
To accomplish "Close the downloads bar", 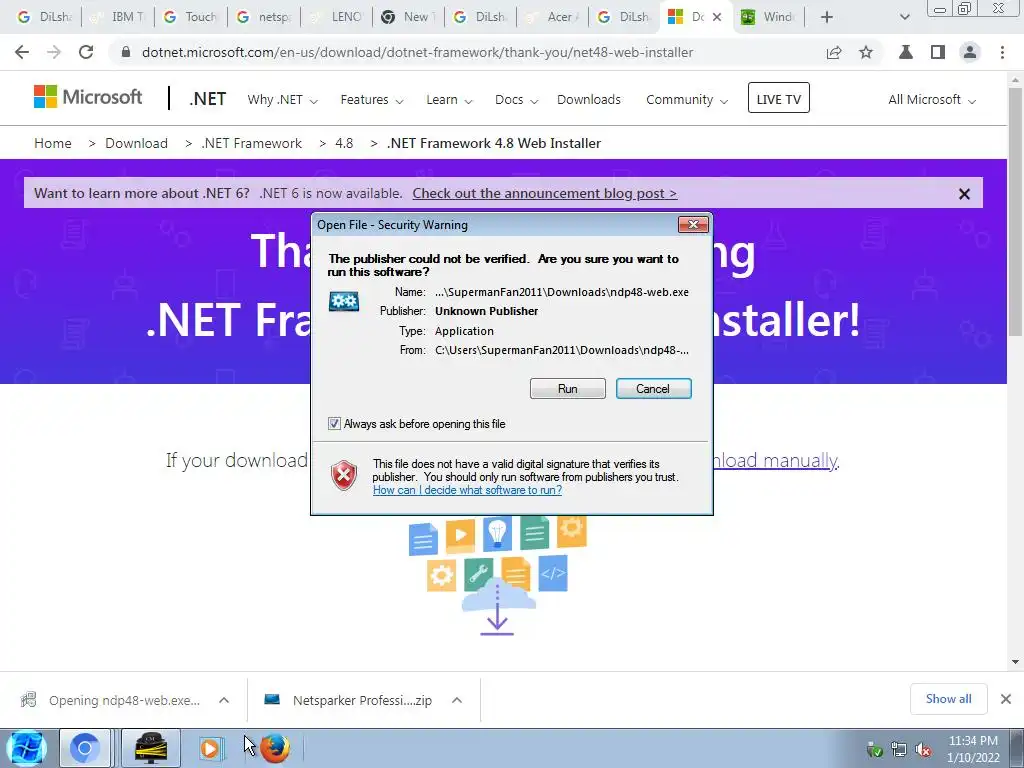I will (1006, 699).
